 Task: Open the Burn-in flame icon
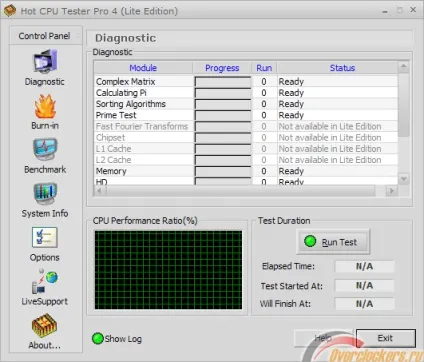tap(45, 106)
